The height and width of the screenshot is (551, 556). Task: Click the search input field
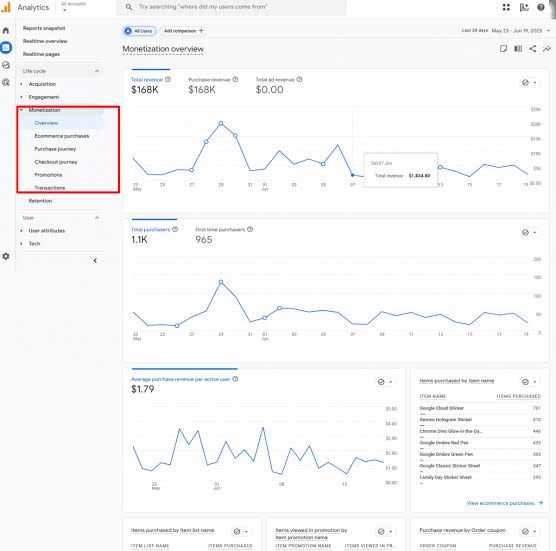[x=232, y=7]
